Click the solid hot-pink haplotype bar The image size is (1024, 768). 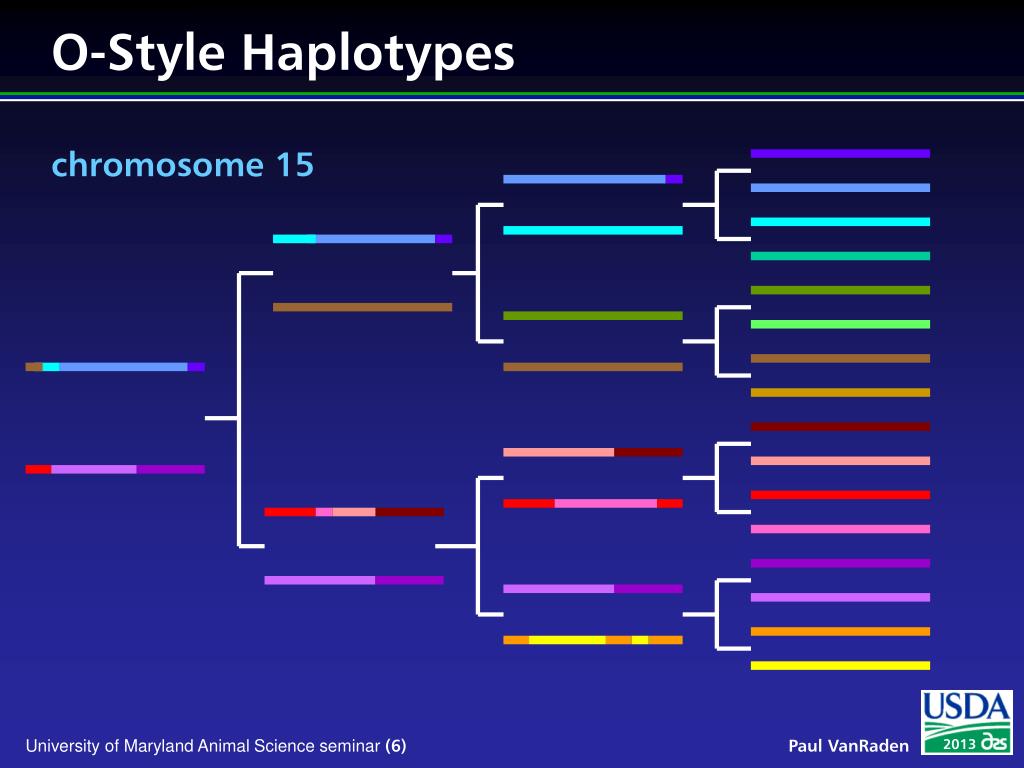840,529
